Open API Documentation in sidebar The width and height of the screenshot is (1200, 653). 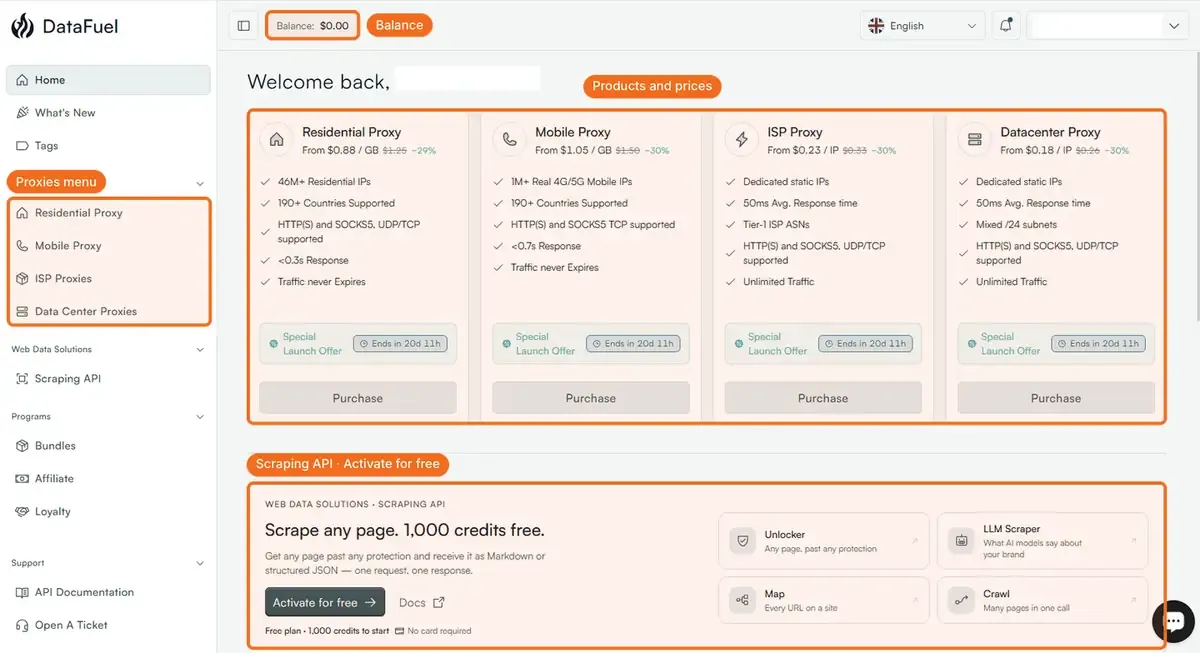pos(108,592)
